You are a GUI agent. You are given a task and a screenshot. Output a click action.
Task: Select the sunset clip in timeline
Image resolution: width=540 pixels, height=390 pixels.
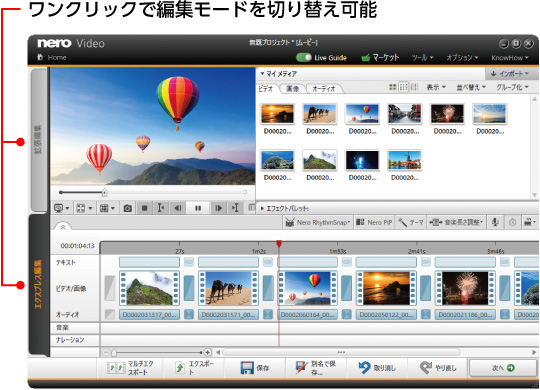click(x=386, y=288)
